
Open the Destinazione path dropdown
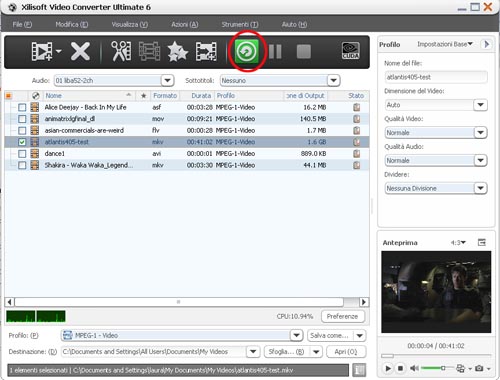point(253,352)
